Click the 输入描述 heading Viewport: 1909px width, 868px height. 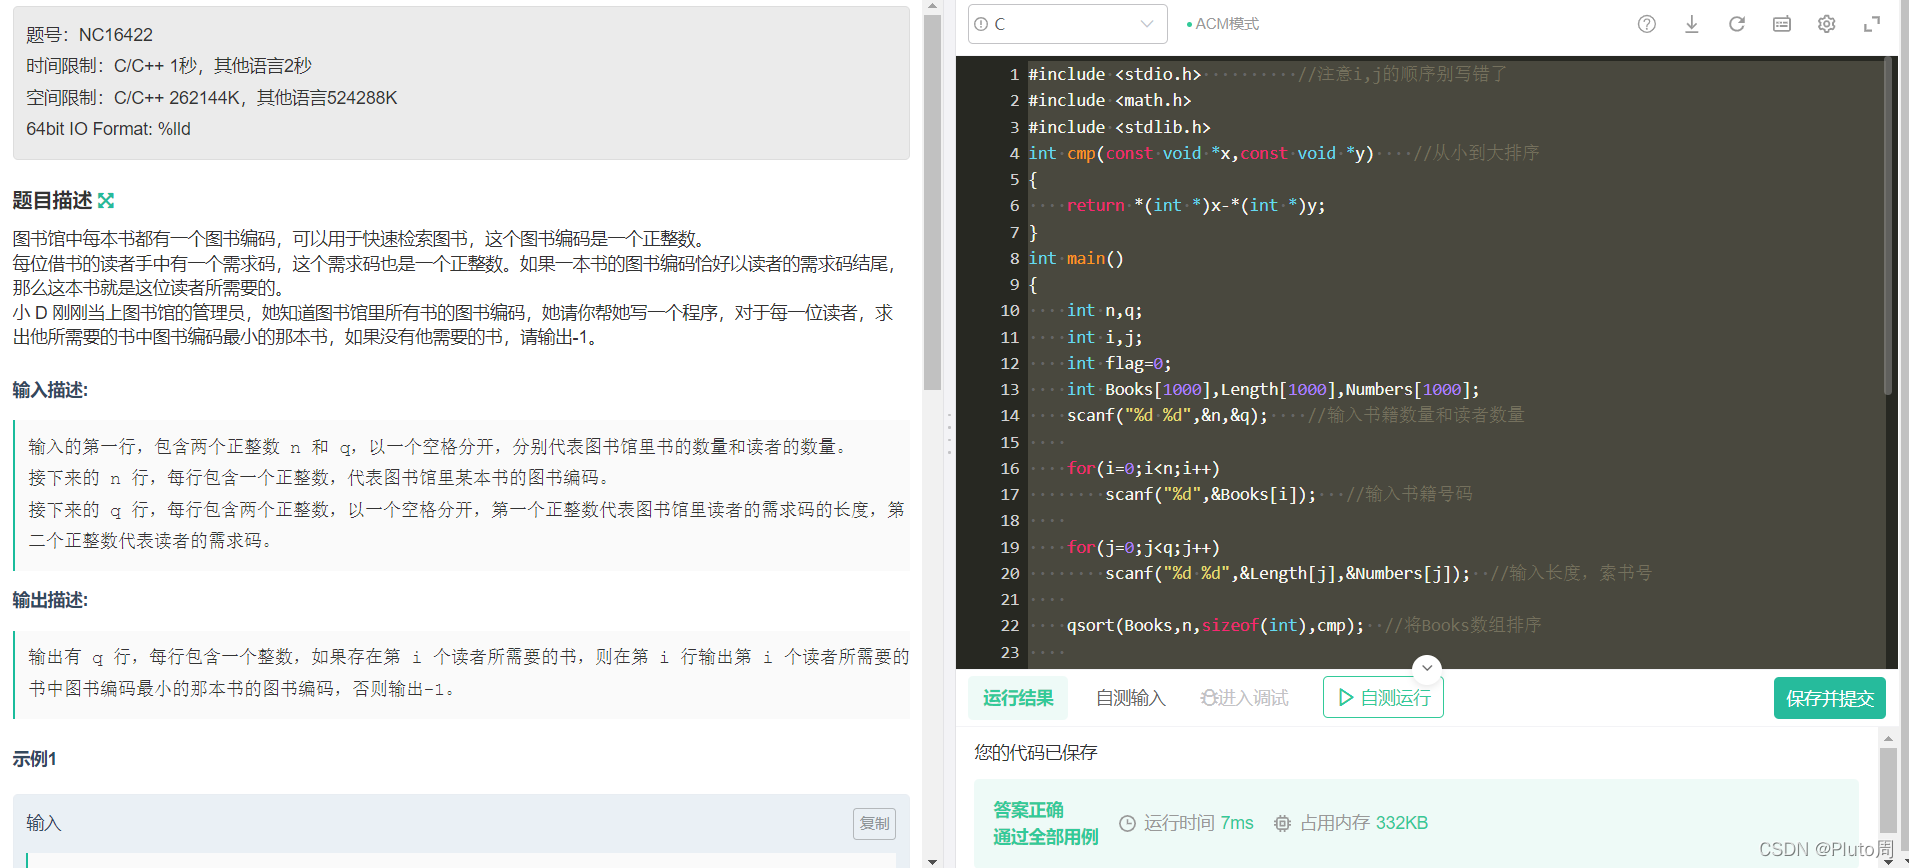point(50,390)
